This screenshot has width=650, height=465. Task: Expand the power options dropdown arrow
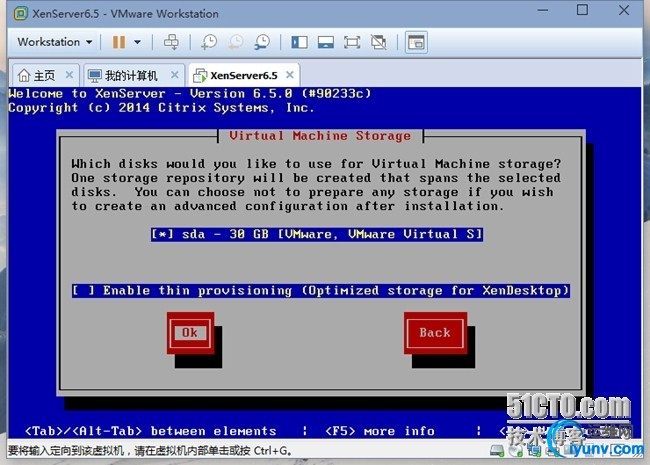pos(137,42)
